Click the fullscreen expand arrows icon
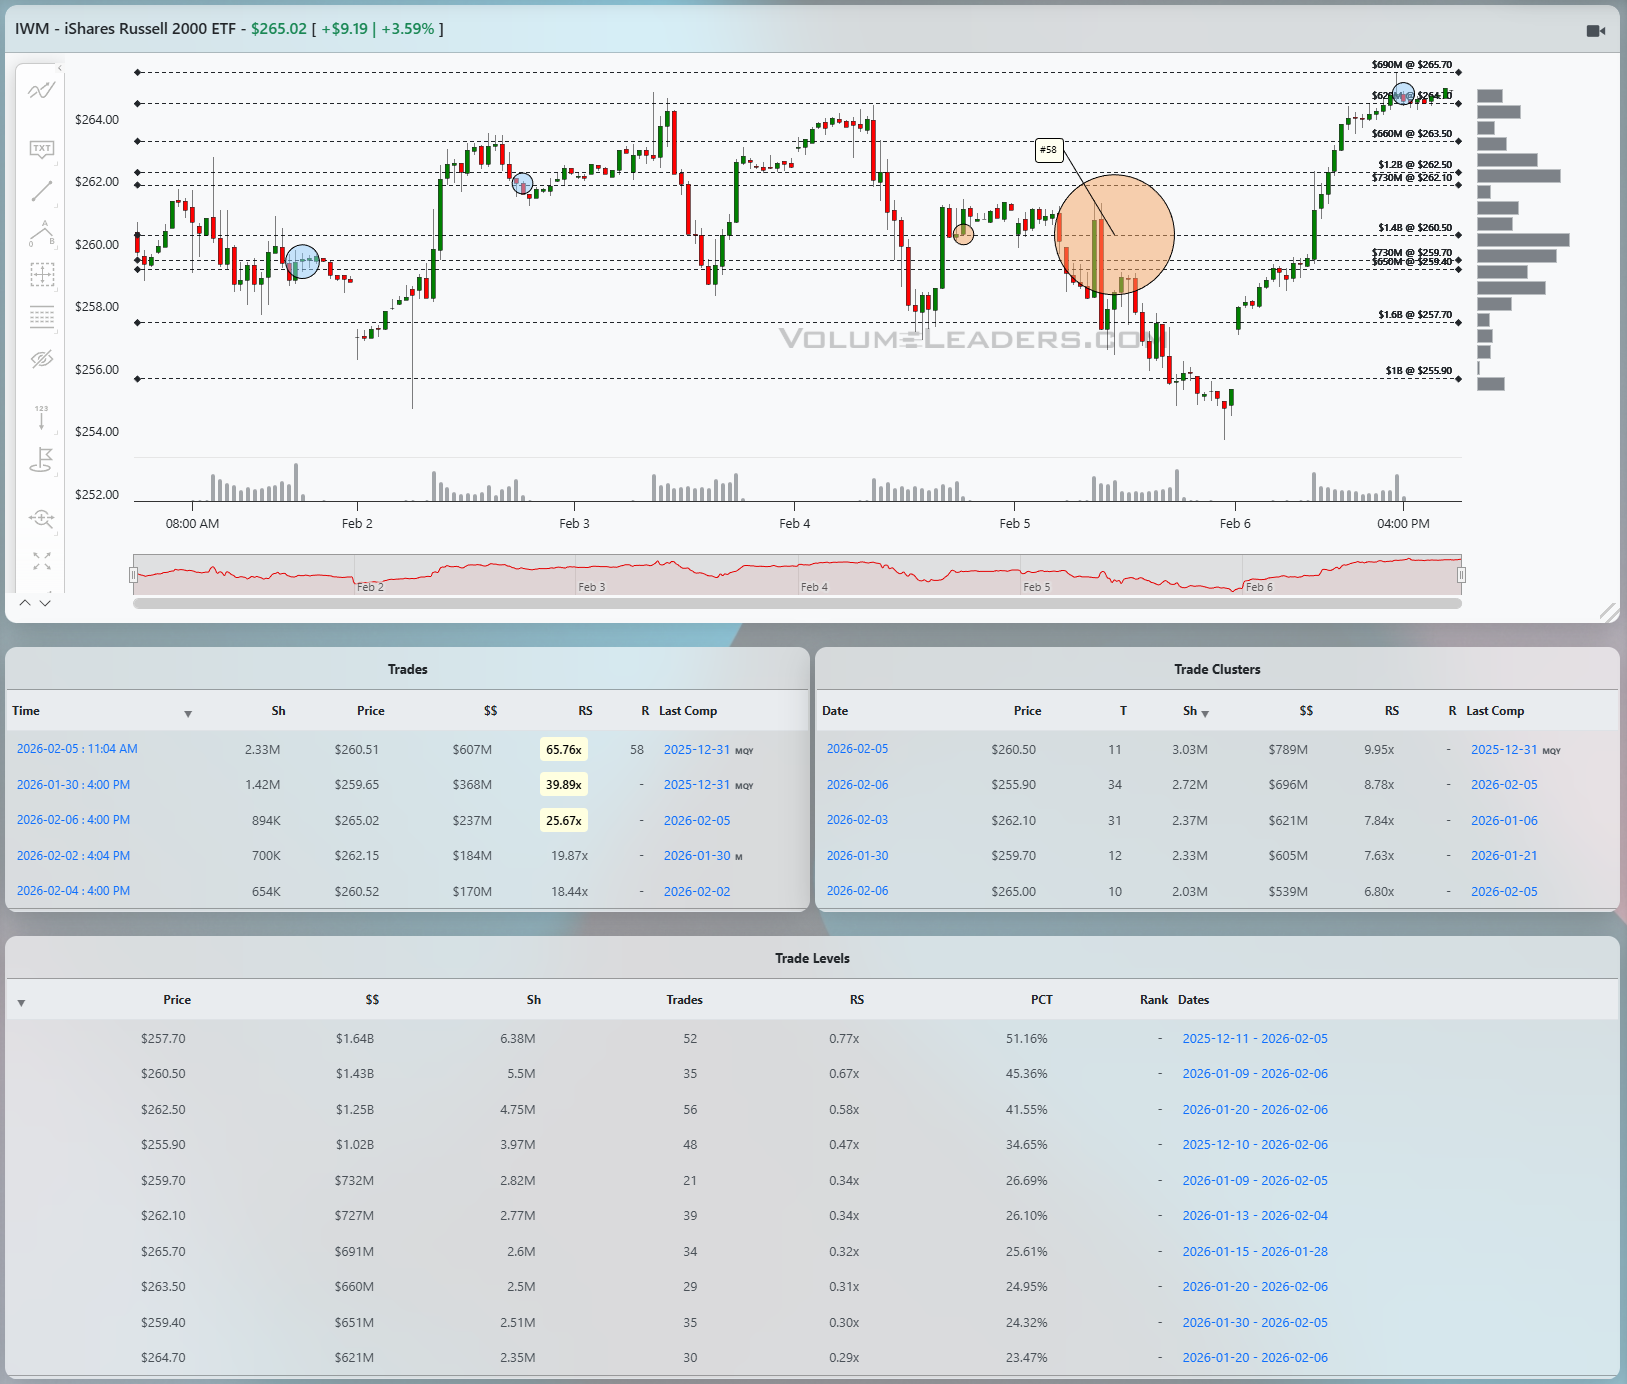The image size is (1627, 1384). coord(41,561)
